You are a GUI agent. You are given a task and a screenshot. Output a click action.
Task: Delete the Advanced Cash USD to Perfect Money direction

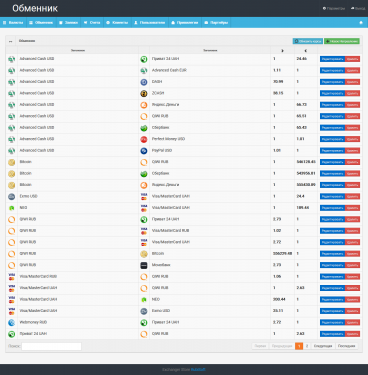pyautogui.click(x=352, y=139)
